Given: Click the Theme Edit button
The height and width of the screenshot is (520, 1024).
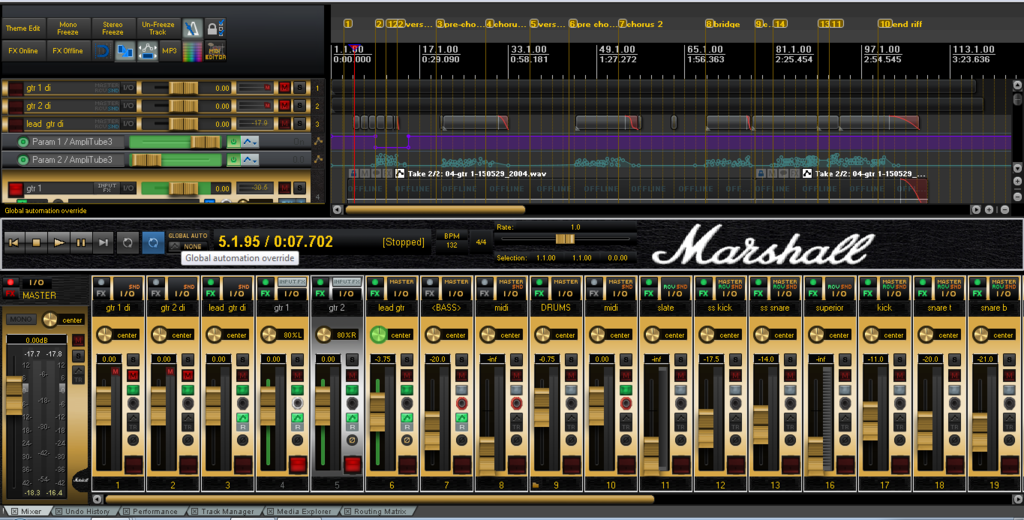Looking at the screenshot, I should point(24,29).
